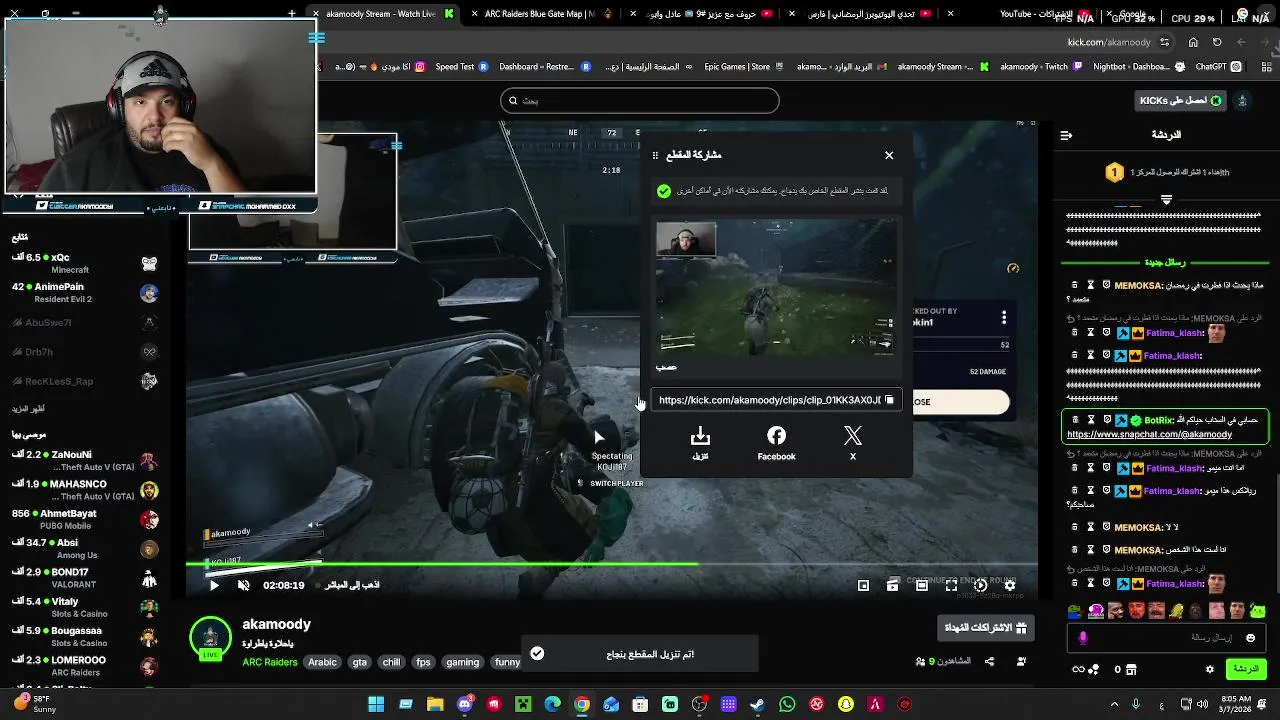Copy the clip URL with copy icon
The width and height of the screenshot is (1280, 720).
[x=889, y=400]
